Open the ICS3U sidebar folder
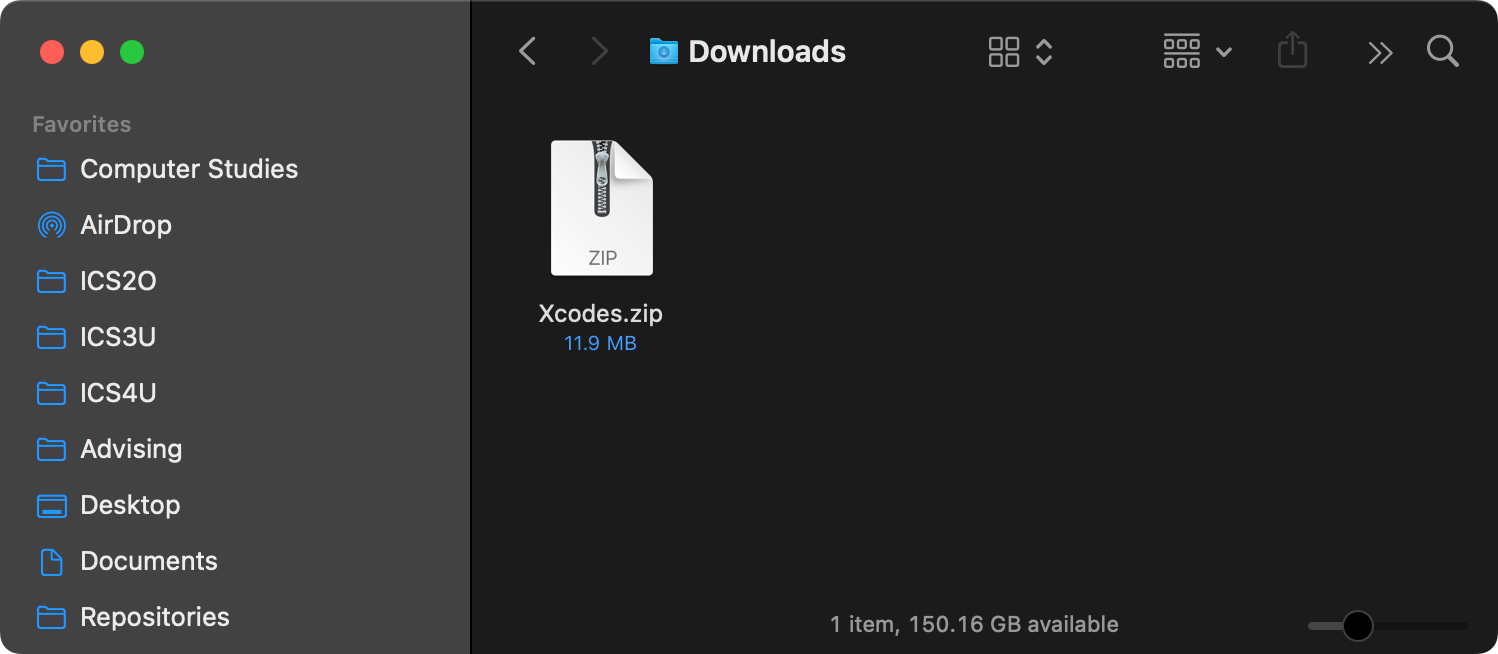 [117, 337]
